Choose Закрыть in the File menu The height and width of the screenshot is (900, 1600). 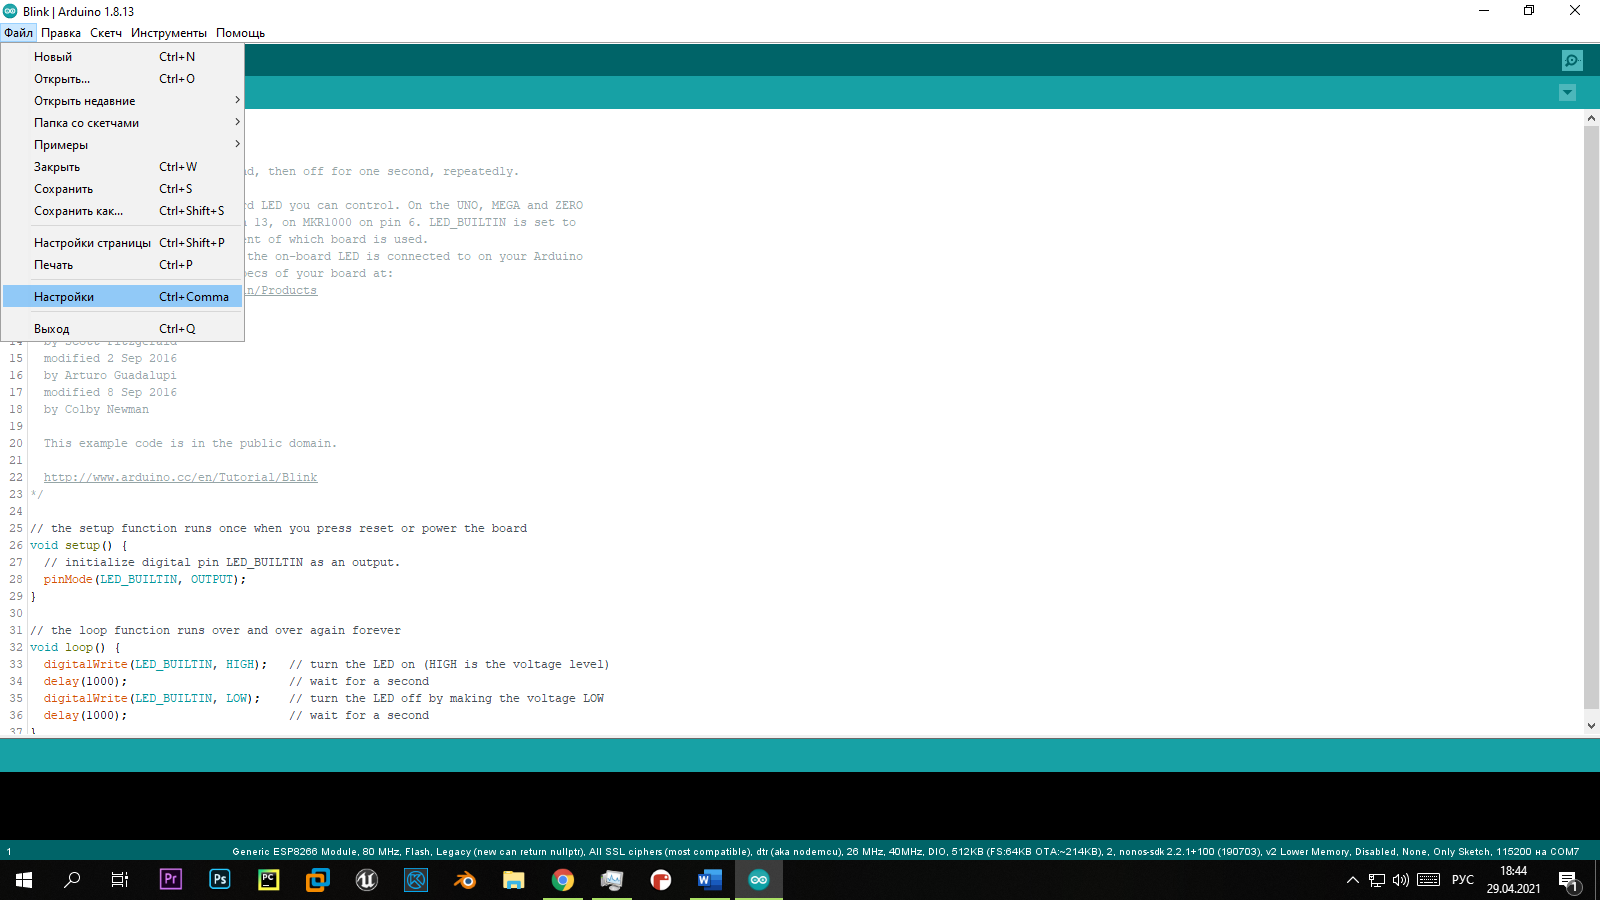click(x=122, y=167)
